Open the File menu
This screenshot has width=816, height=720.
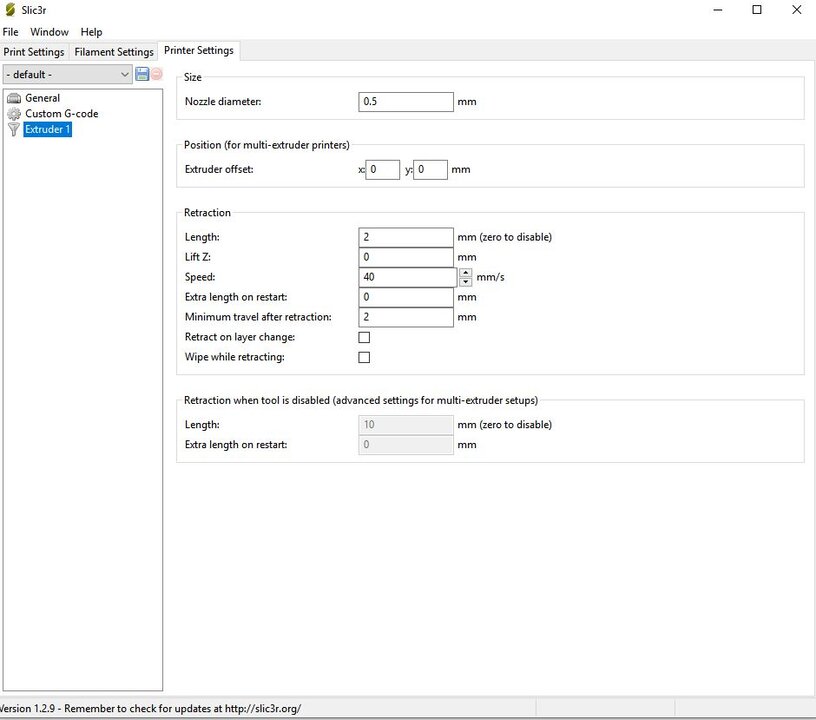(10, 32)
